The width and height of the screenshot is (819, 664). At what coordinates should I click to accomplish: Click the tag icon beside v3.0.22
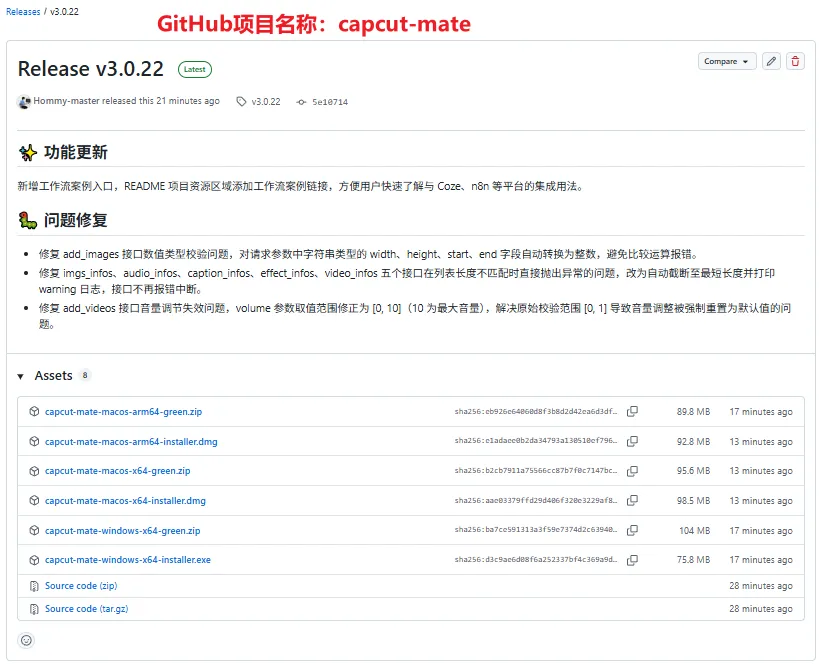[x=241, y=101]
